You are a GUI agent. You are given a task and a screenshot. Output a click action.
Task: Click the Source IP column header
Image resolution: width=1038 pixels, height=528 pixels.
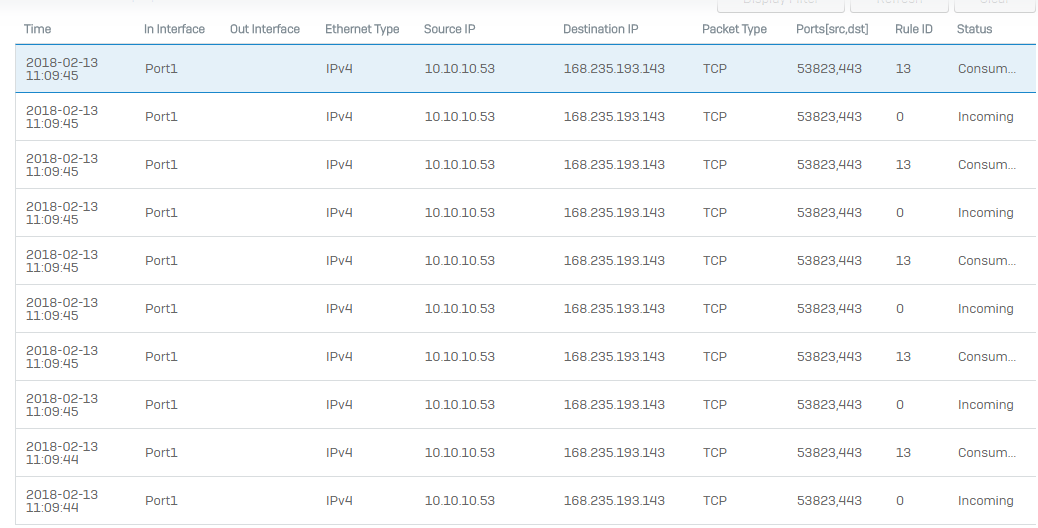449,29
